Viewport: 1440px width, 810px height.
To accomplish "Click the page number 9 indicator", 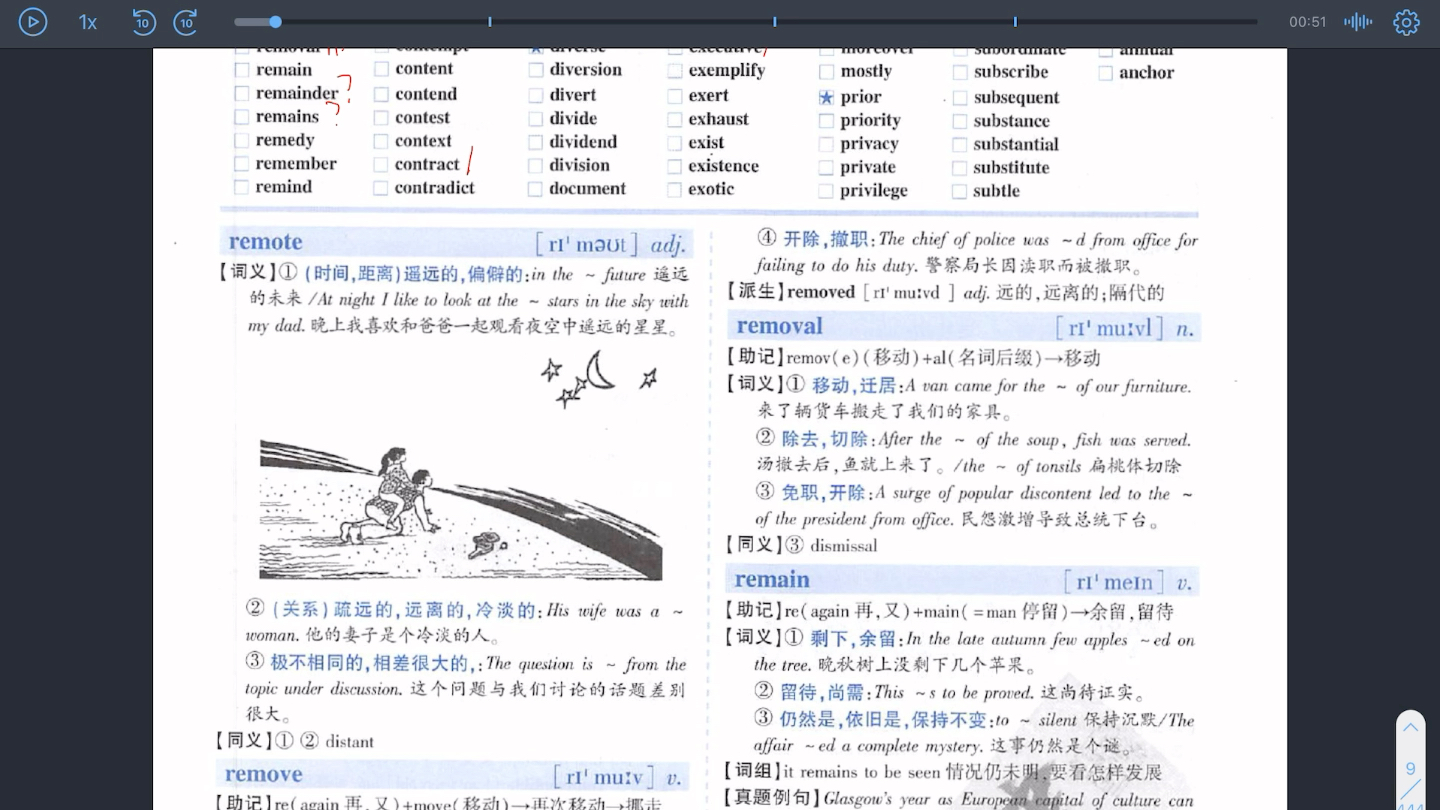I will 1410,769.
